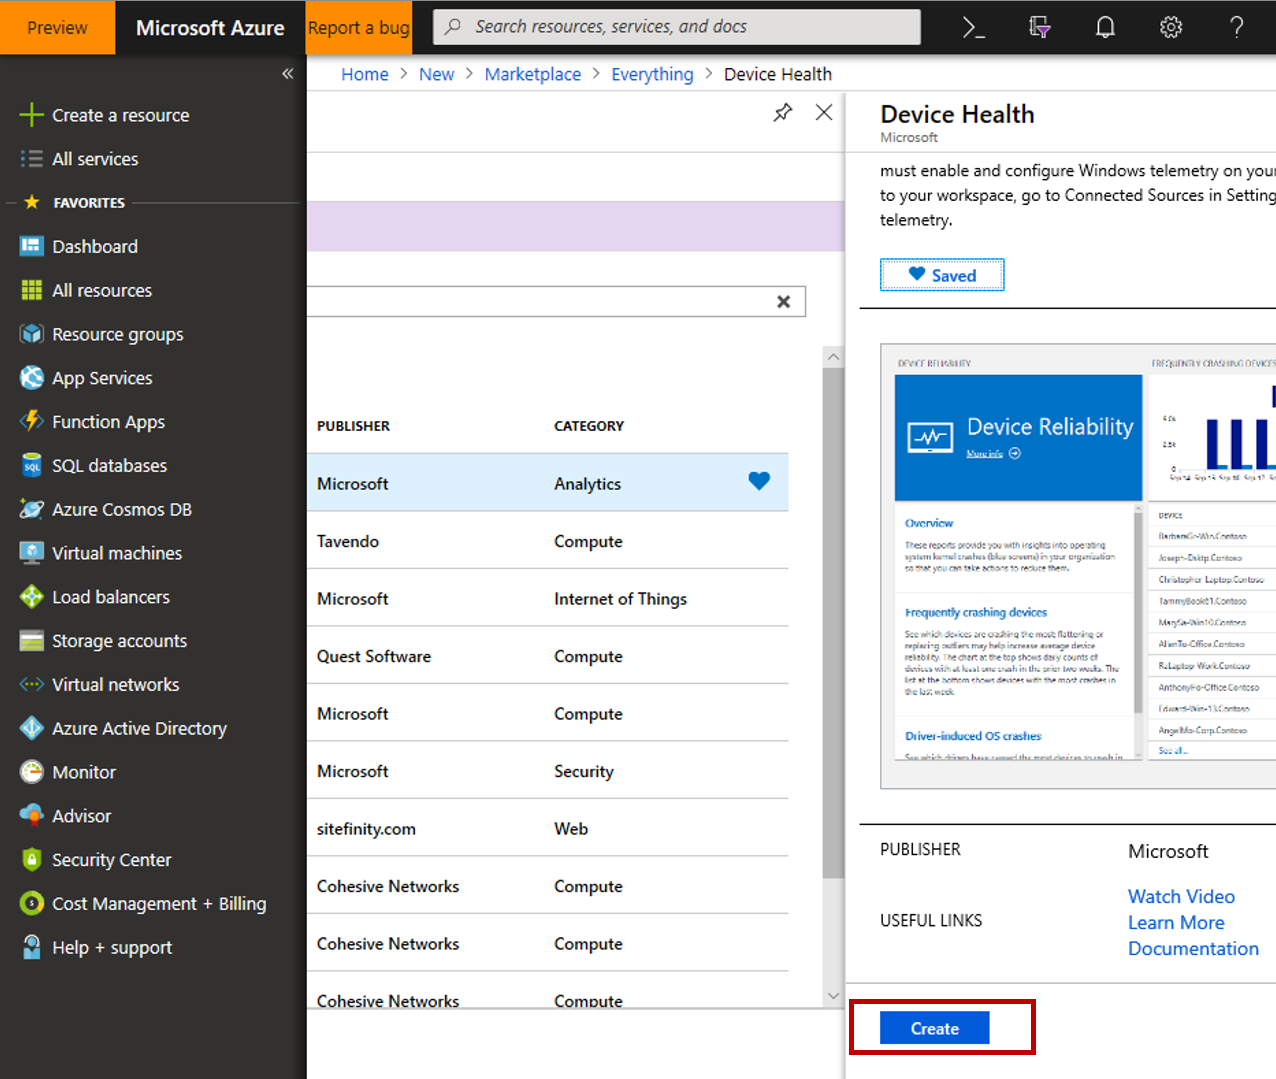Open the Watch Video link
Image resolution: width=1276 pixels, height=1079 pixels.
1181,897
